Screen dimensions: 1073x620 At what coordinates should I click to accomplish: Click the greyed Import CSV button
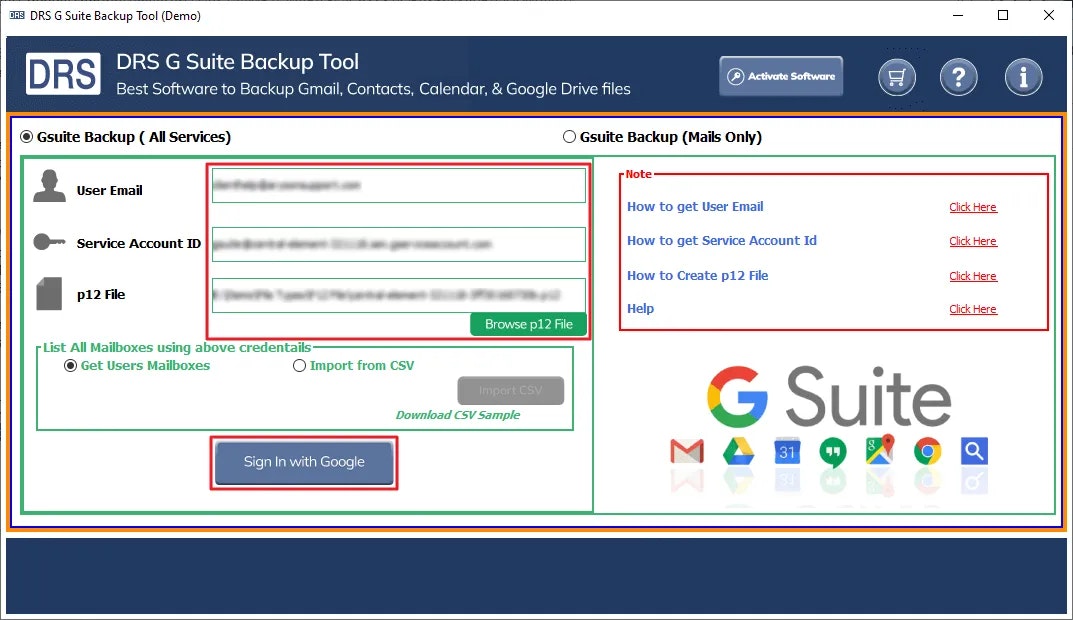[x=510, y=390]
